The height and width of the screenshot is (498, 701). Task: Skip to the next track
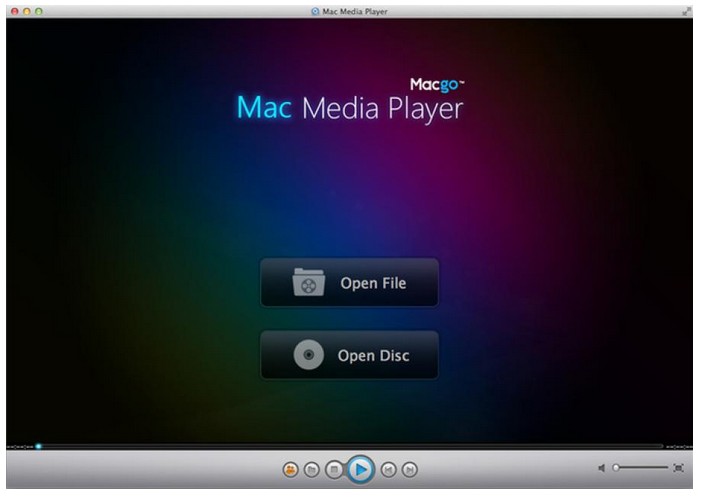pos(410,469)
